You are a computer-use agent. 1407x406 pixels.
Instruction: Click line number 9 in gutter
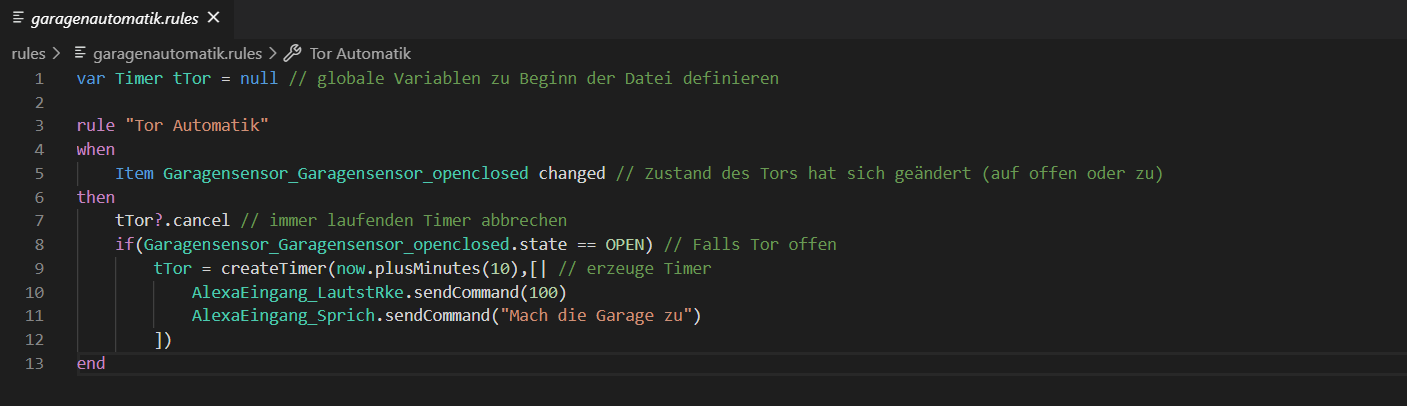click(38, 268)
